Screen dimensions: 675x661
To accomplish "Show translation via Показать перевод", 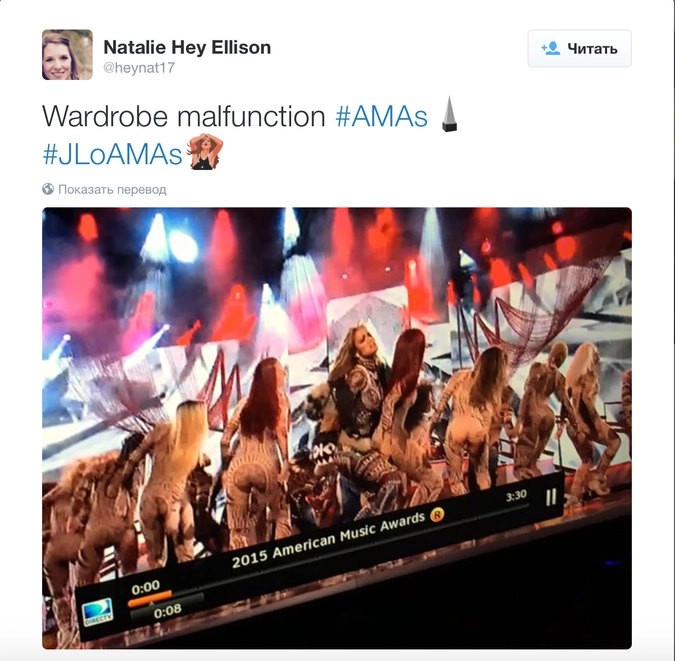I will [x=112, y=189].
